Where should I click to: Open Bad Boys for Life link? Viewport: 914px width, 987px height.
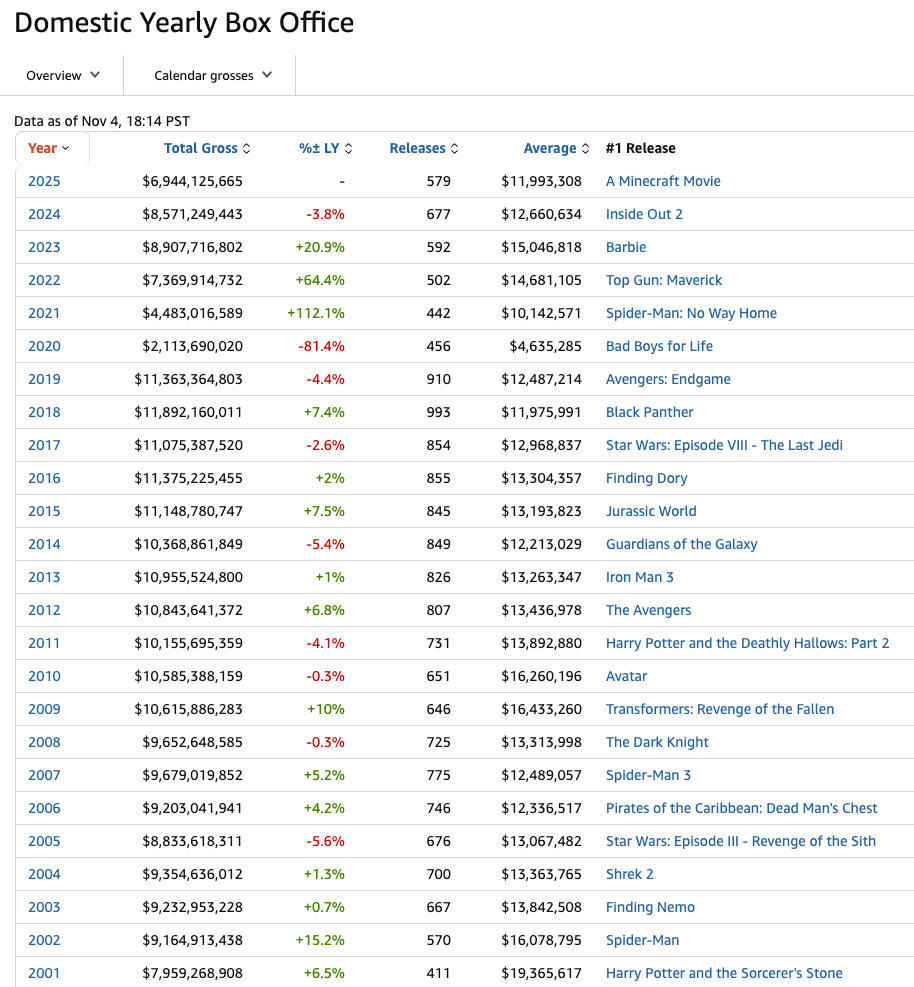coord(659,346)
